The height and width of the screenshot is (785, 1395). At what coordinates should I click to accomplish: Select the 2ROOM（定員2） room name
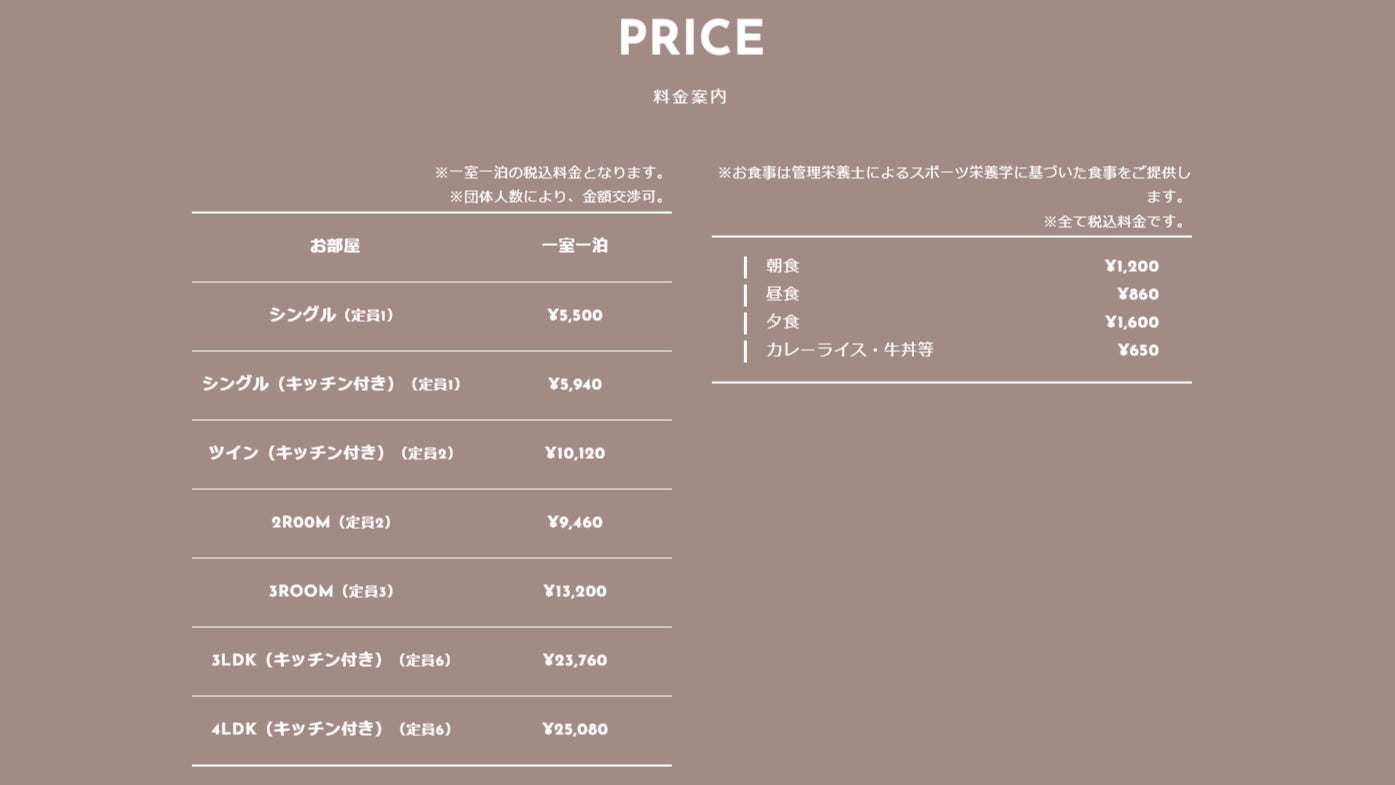(x=331, y=522)
